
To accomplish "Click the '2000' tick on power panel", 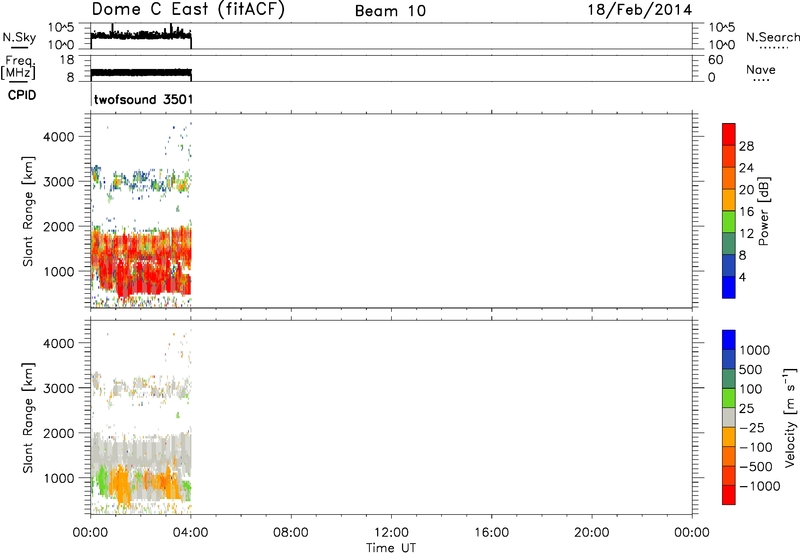I will click(x=59, y=226).
